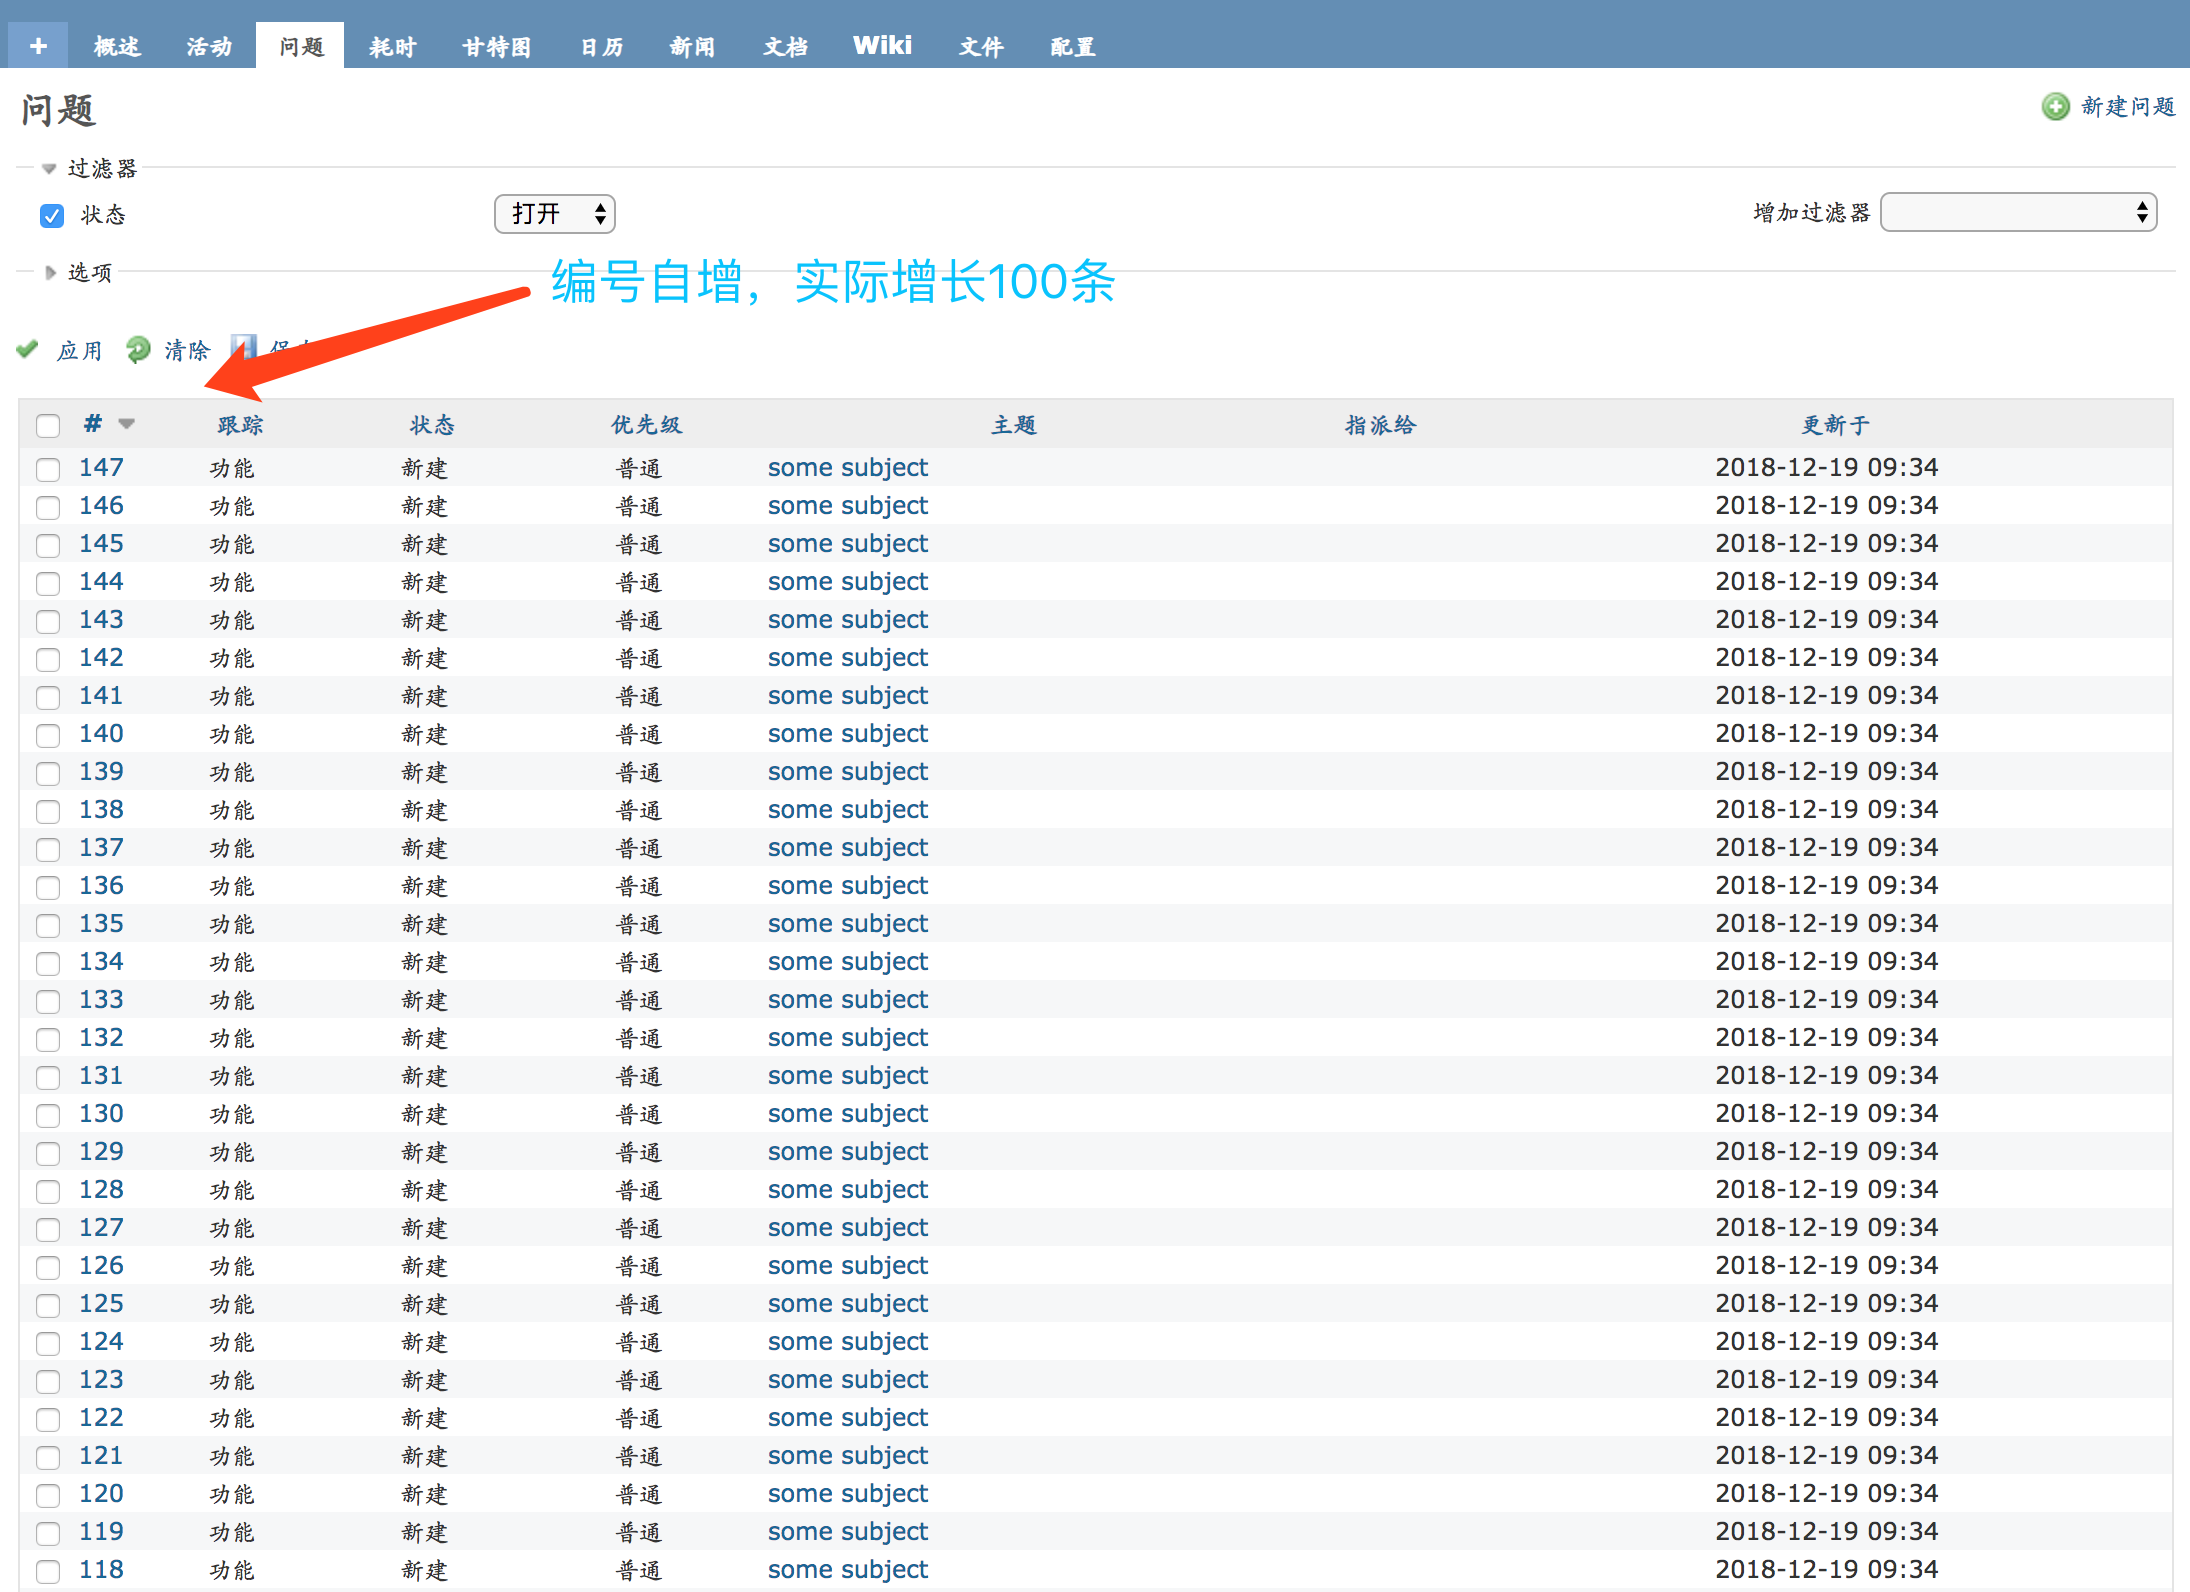Check the select-all checkbox in table header
Image resolution: width=2190 pixels, height=1592 pixels.
pyautogui.click(x=47, y=426)
